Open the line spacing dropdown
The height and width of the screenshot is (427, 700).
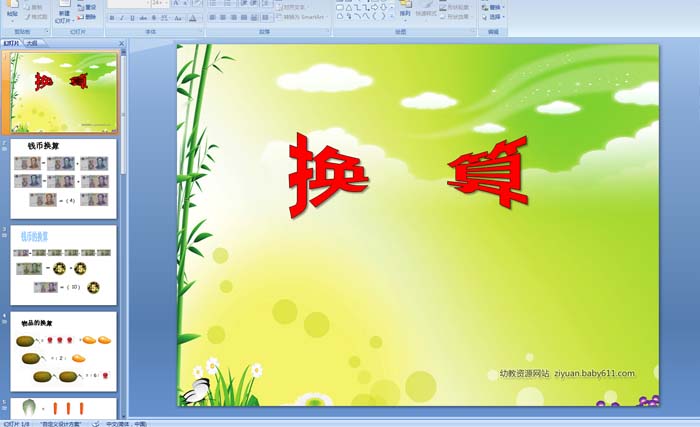pos(266,3)
